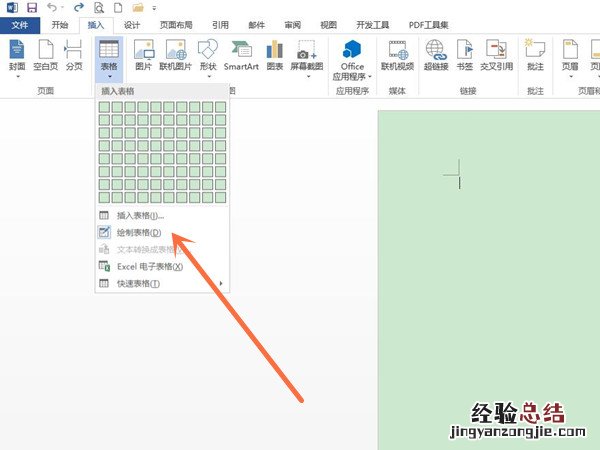Insert a picture with 图片
This screenshot has width=600, height=450.
(x=143, y=55)
